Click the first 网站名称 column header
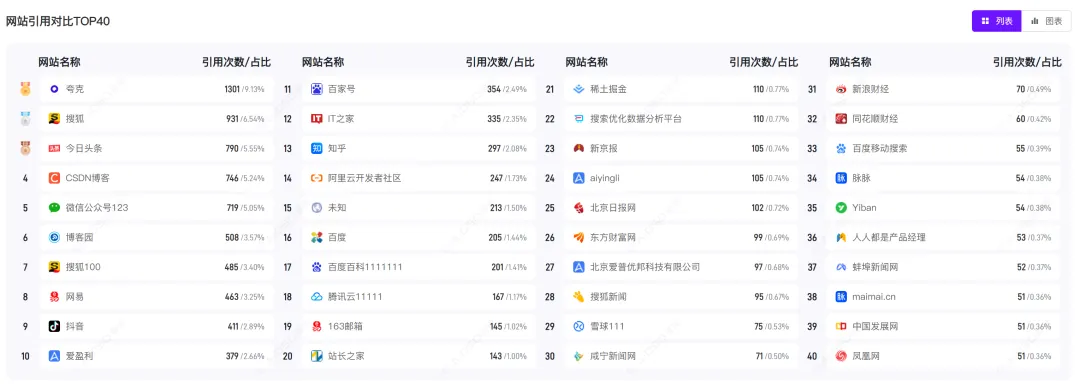 coord(59,62)
